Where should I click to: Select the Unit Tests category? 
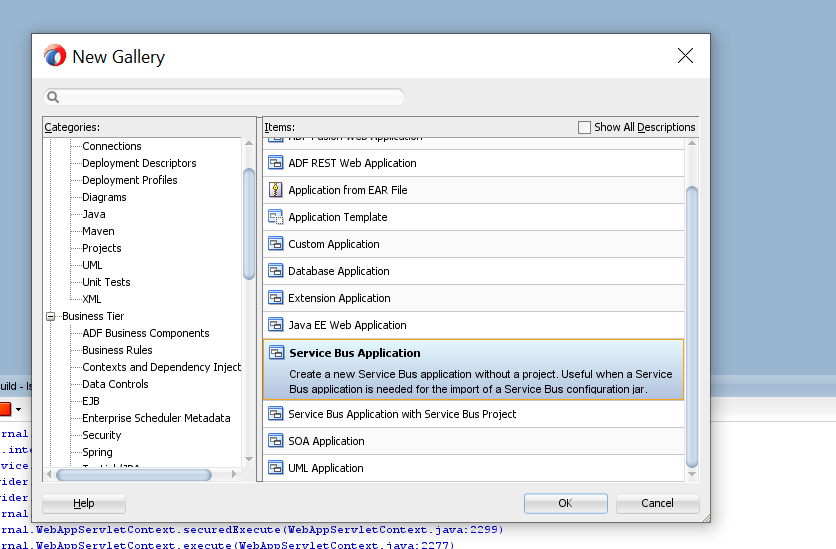click(106, 282)
